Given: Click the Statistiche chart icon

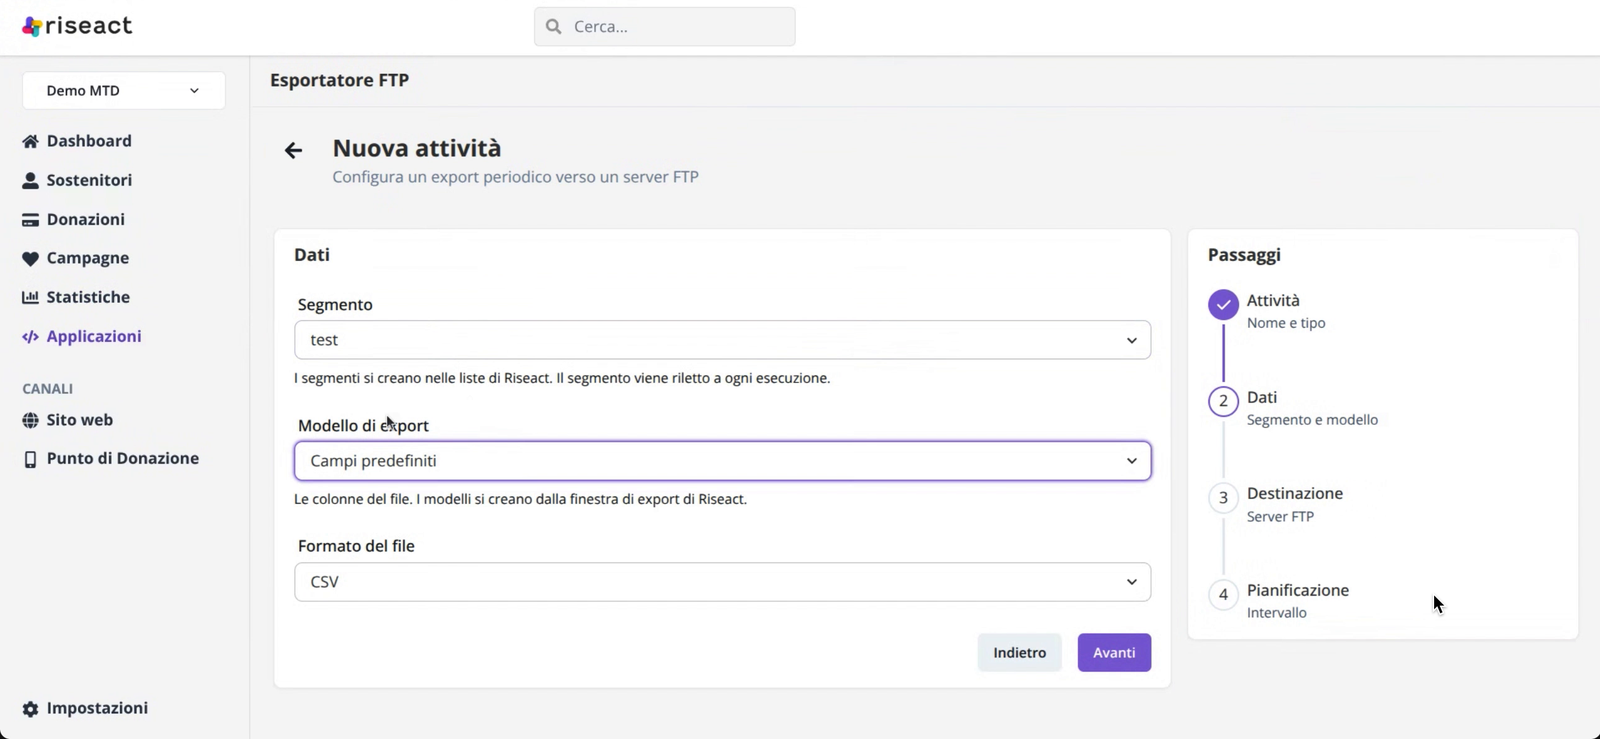Looking at the screenshot, I should [30, 297].
